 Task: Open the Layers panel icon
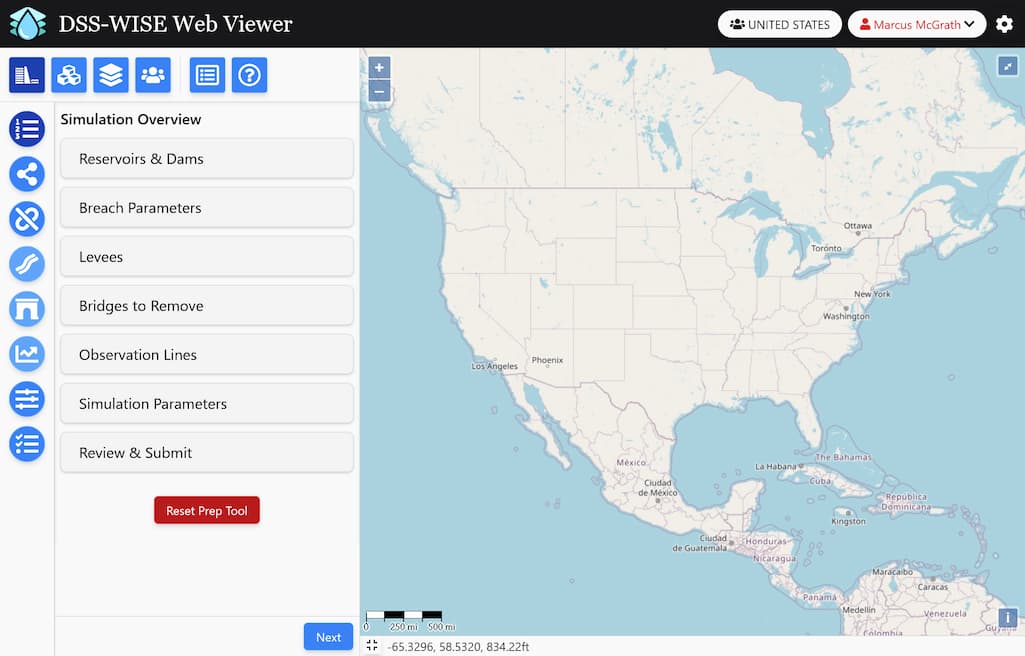click(111, 75)
